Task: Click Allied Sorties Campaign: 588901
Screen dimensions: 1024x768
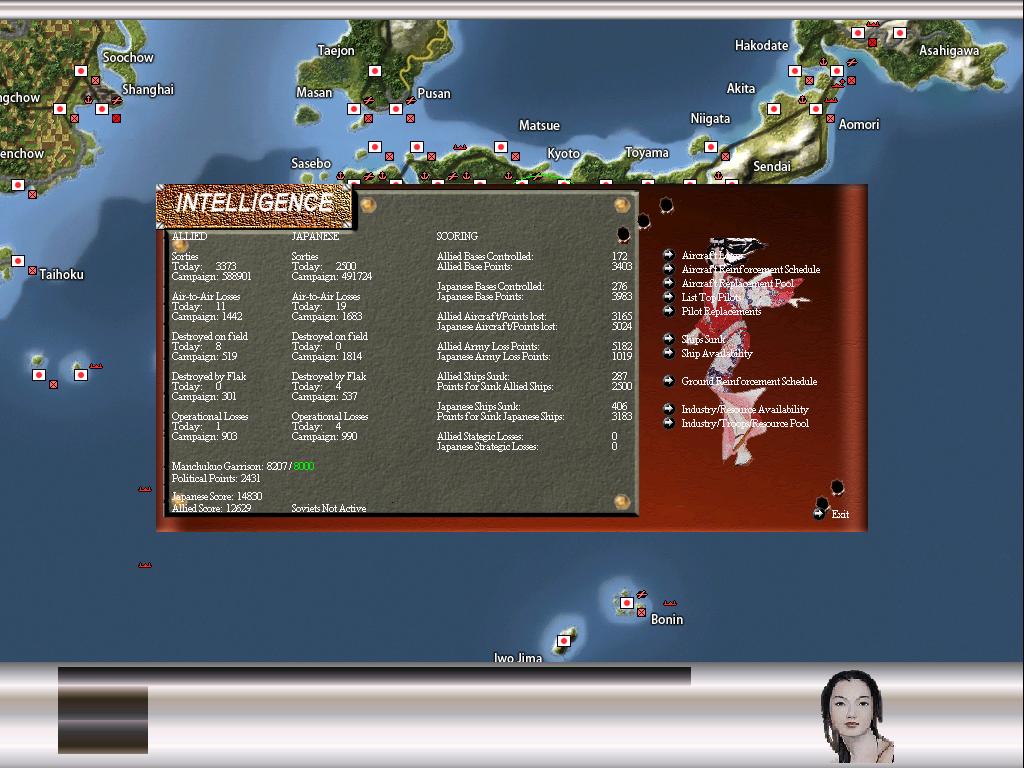Action: point(211,276)
